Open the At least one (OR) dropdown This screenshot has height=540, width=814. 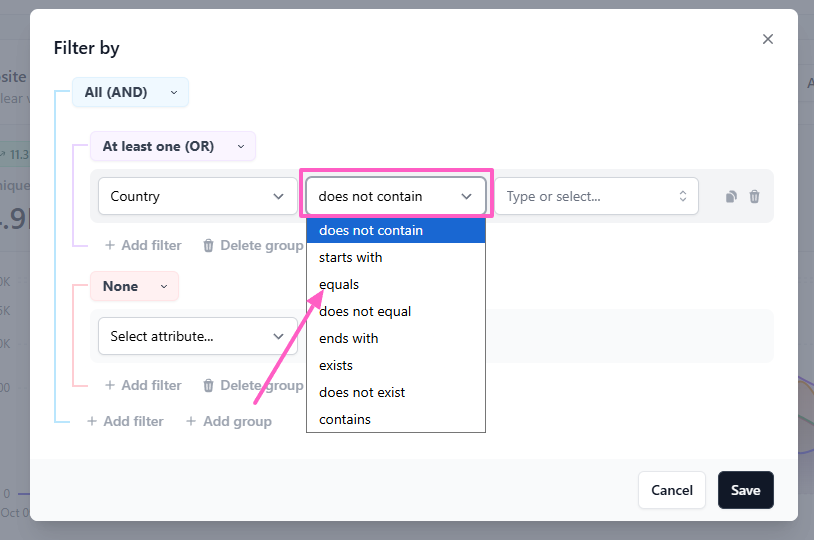coord(172,146)
